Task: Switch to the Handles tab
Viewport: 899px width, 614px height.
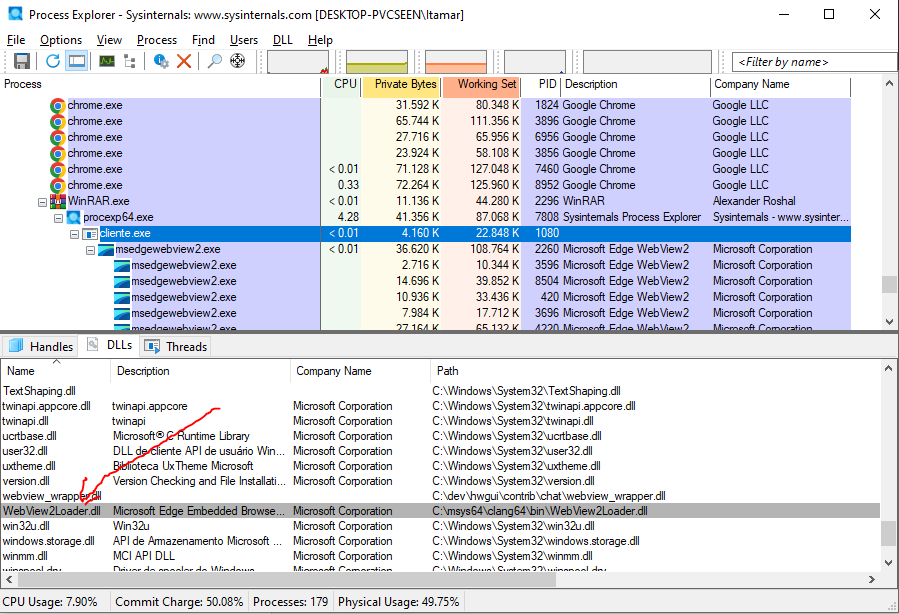Action: (41, 346)
